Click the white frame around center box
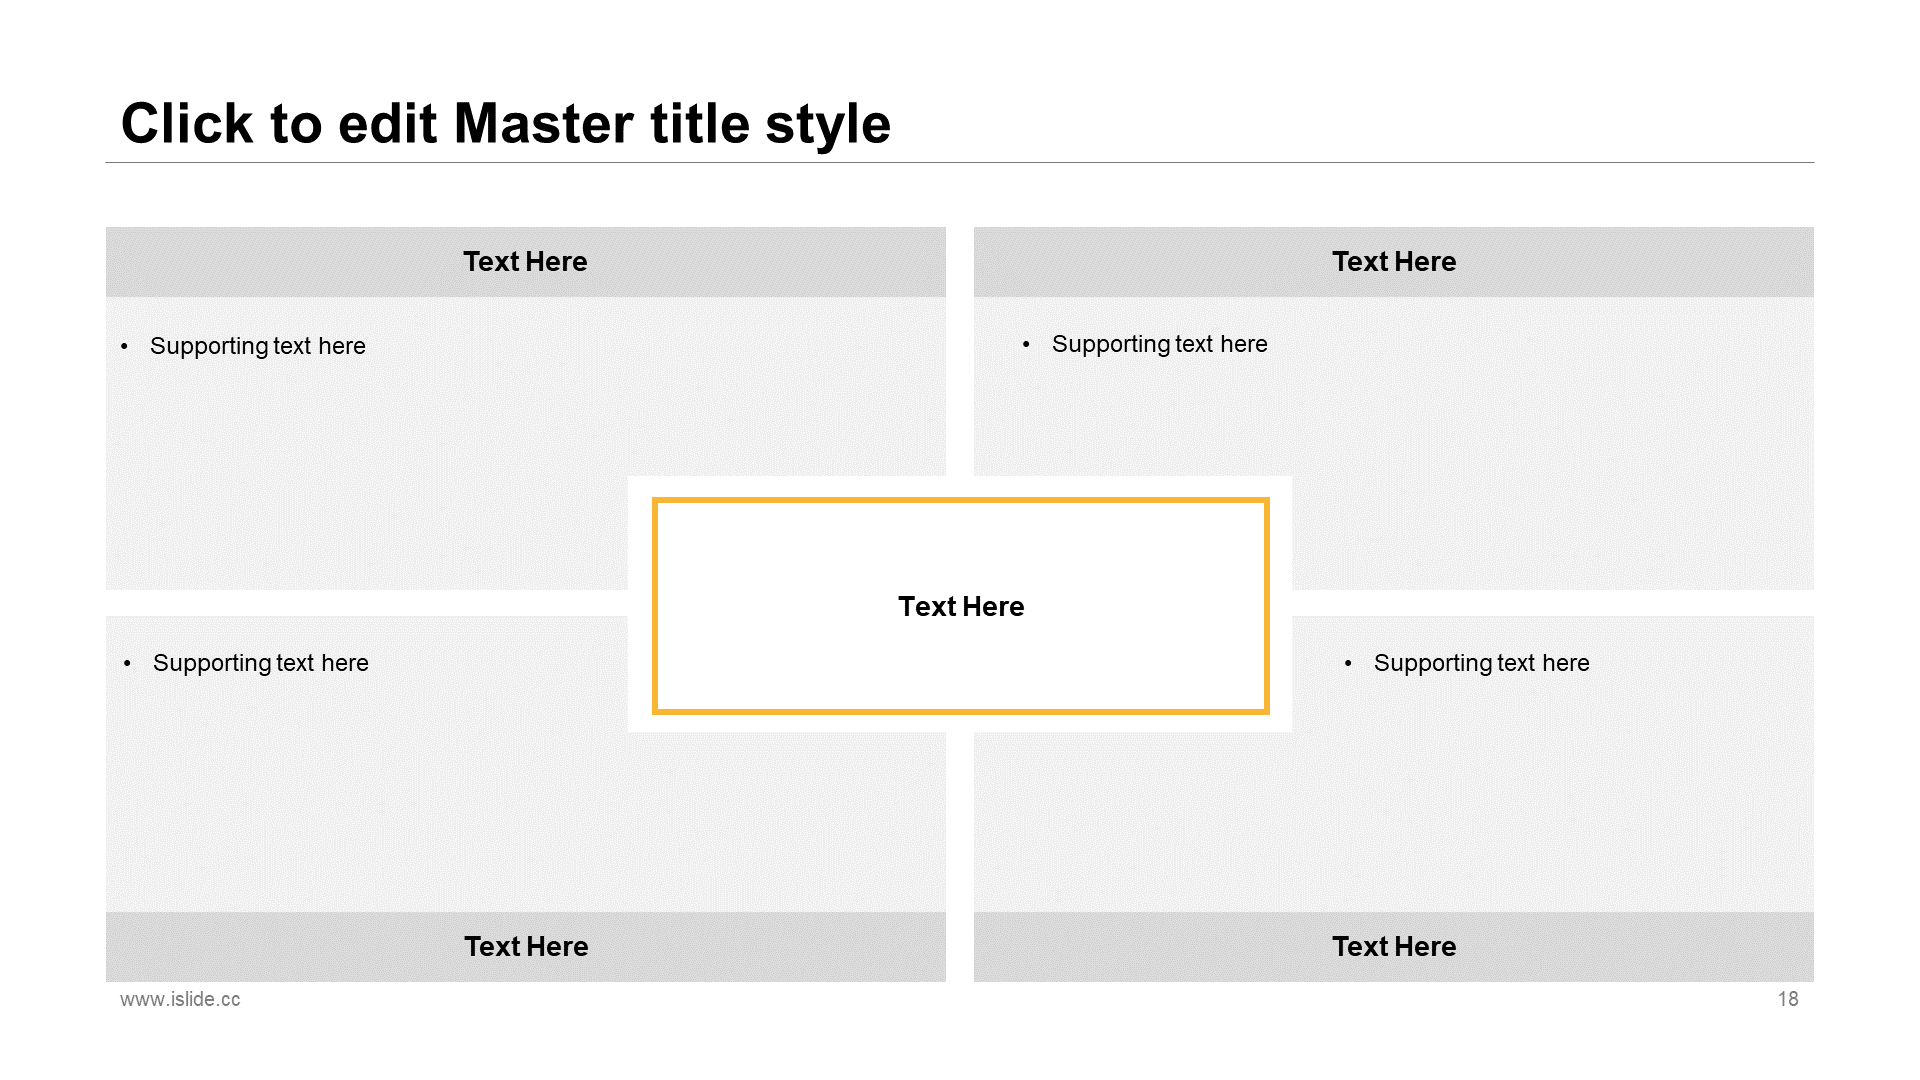This screenshot has height=1080, width=1920. 640,604
